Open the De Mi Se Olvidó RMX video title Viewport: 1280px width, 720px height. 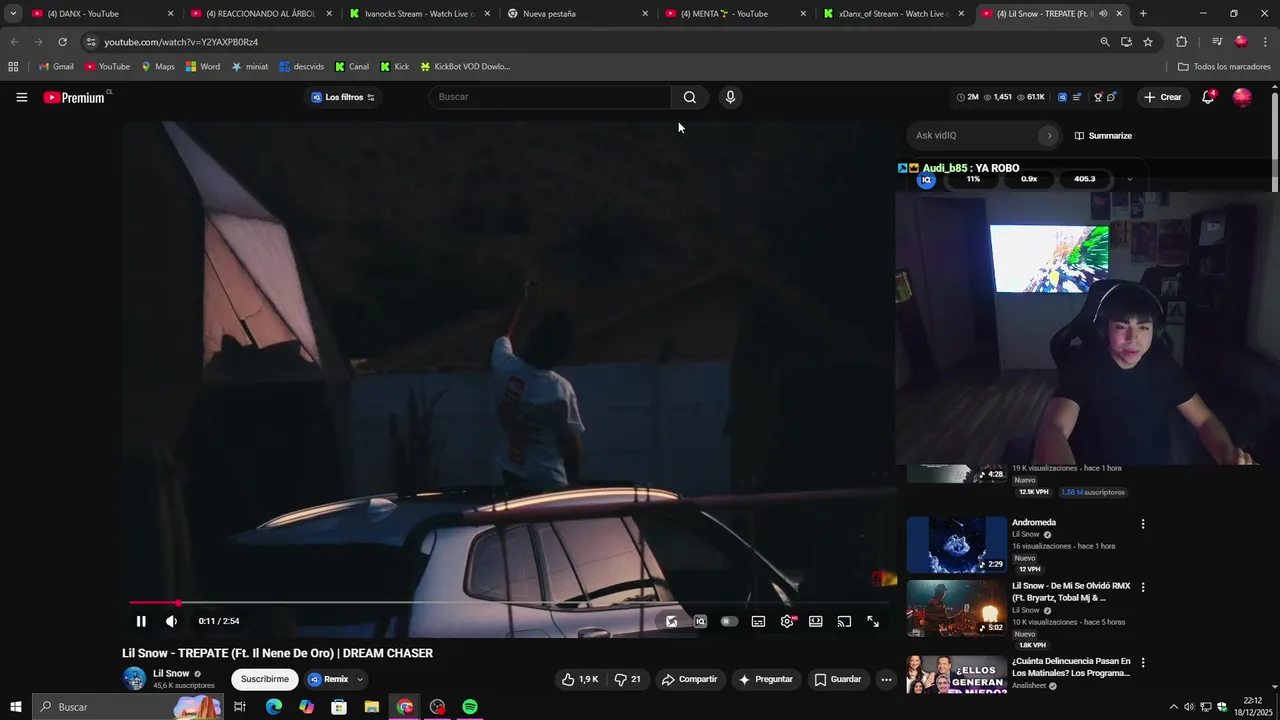pos(1071,592)
